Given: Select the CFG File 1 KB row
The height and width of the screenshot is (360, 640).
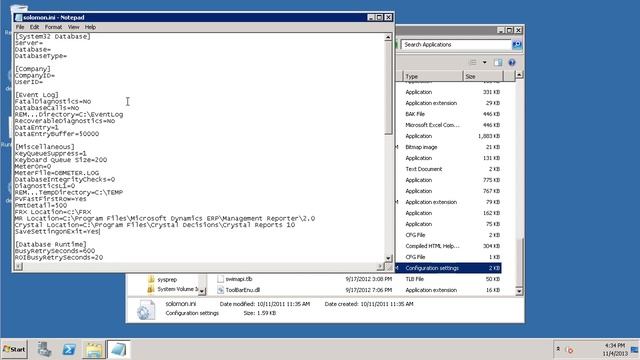Looking at the screenshot, I should click(448, 257).
